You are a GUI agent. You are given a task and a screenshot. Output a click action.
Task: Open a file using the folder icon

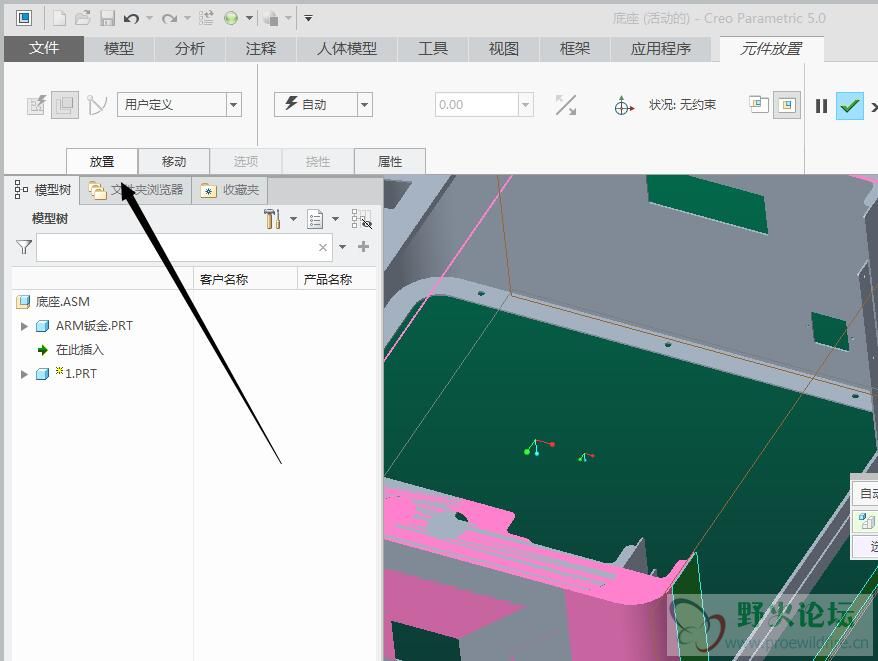[x=83, y=18]
